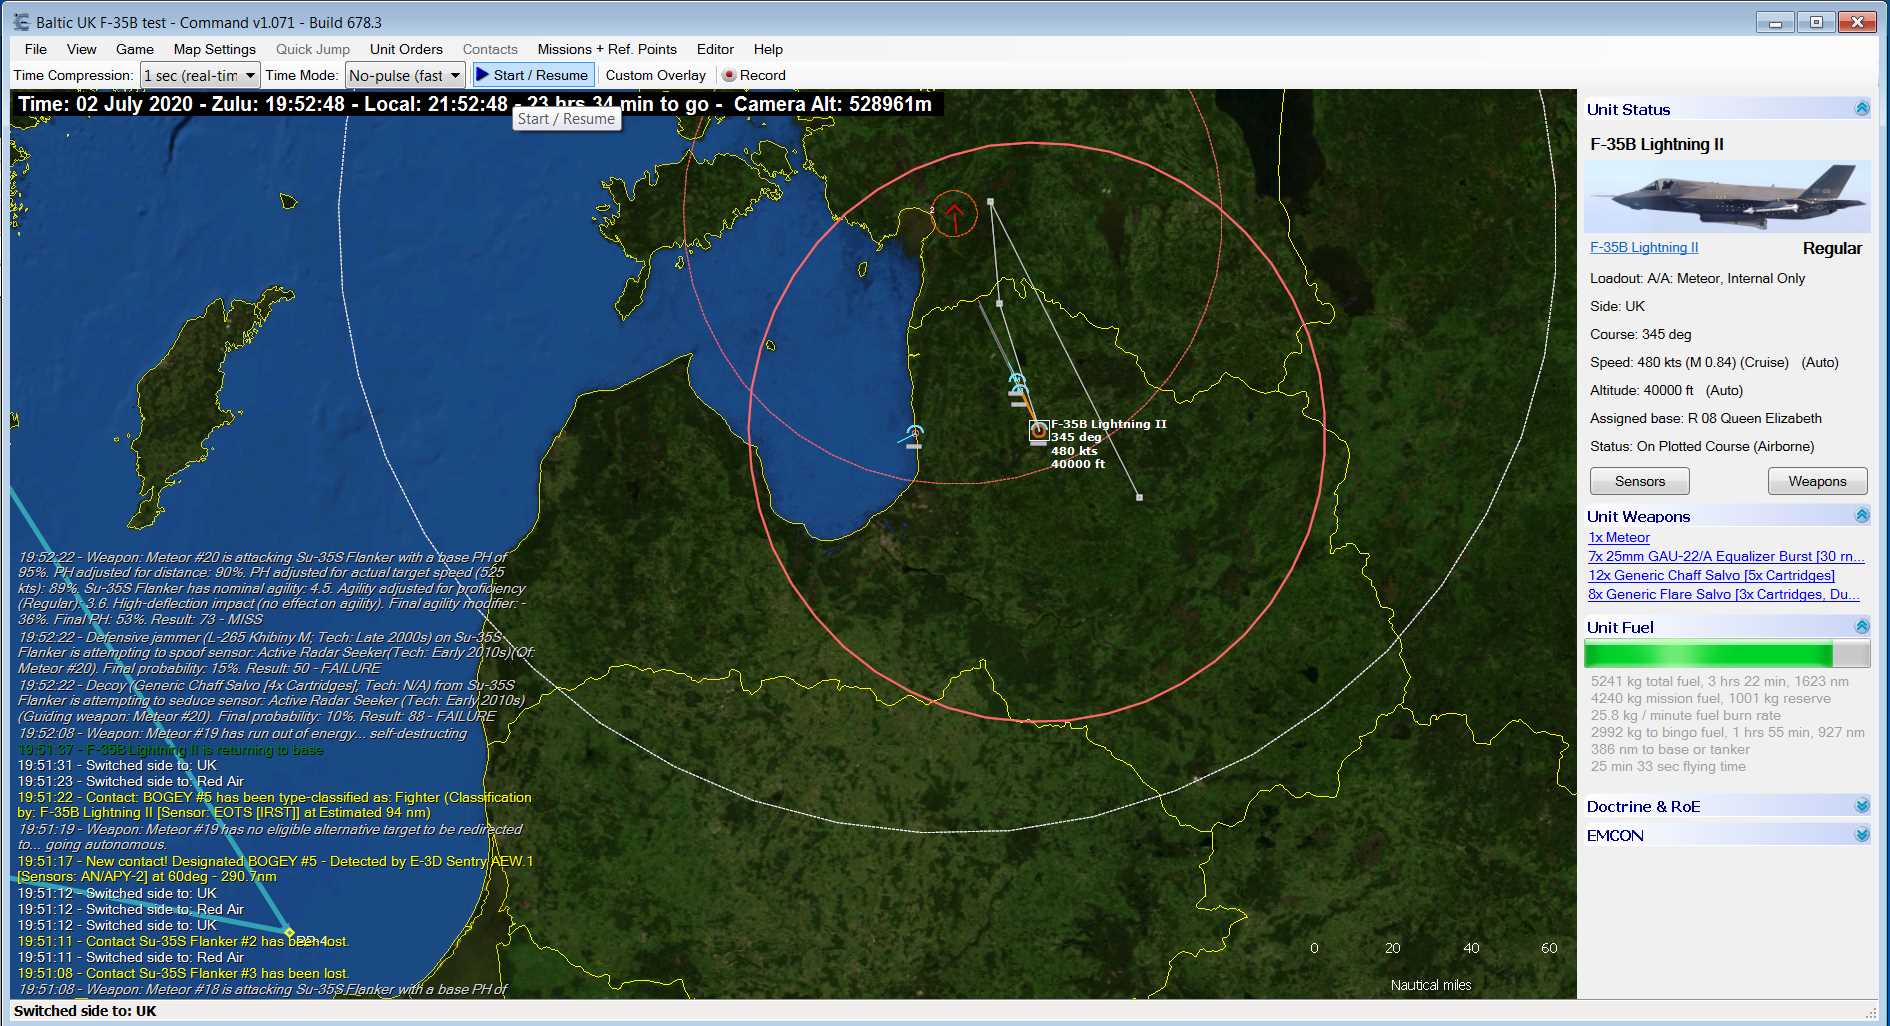Click the 'Regular' proficiency label
Screen dimensions: 1890x1026
tap(1832, 248)
